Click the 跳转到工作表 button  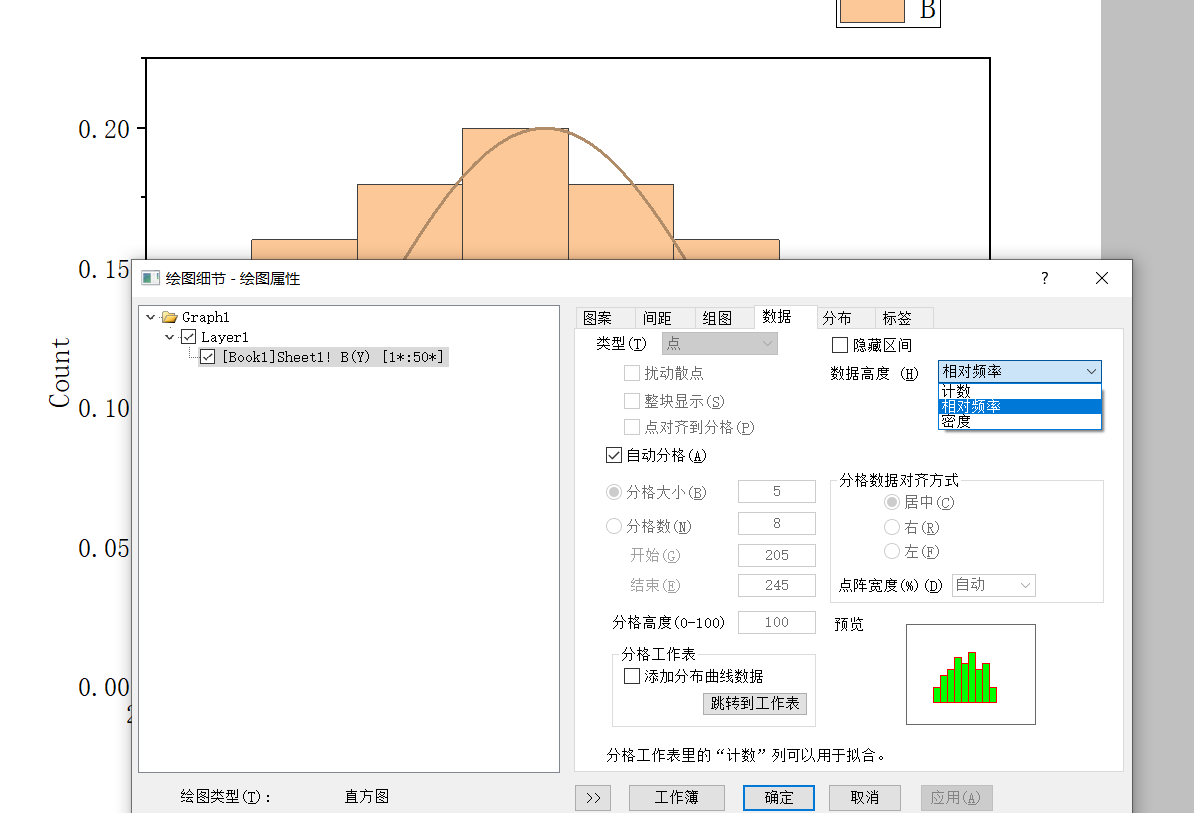(x=755, y=703)
